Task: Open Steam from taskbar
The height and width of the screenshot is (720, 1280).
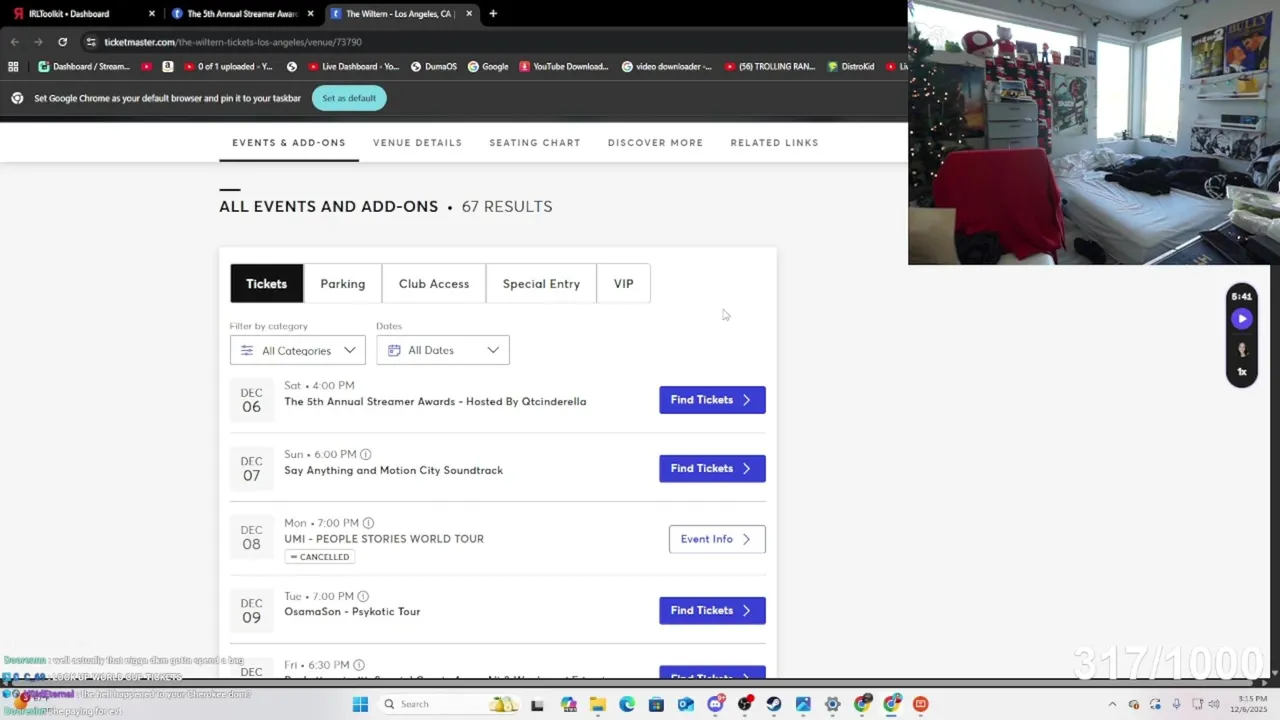Action: click(774, 704)
